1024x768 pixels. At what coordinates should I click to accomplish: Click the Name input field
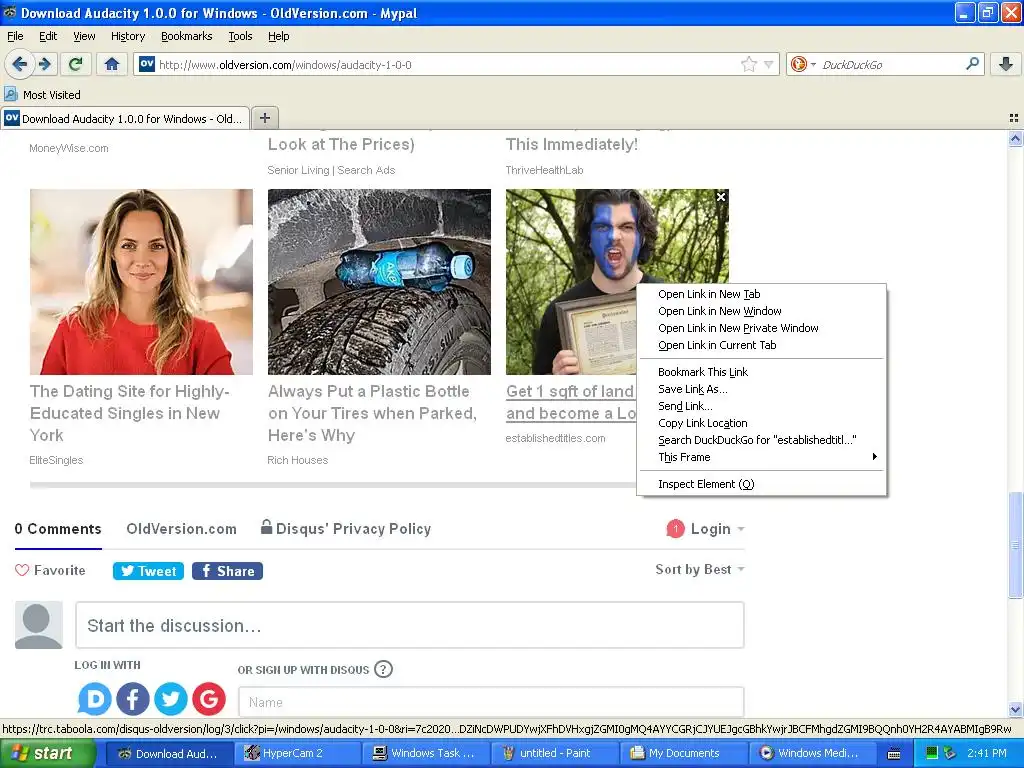tap(491, 702)
